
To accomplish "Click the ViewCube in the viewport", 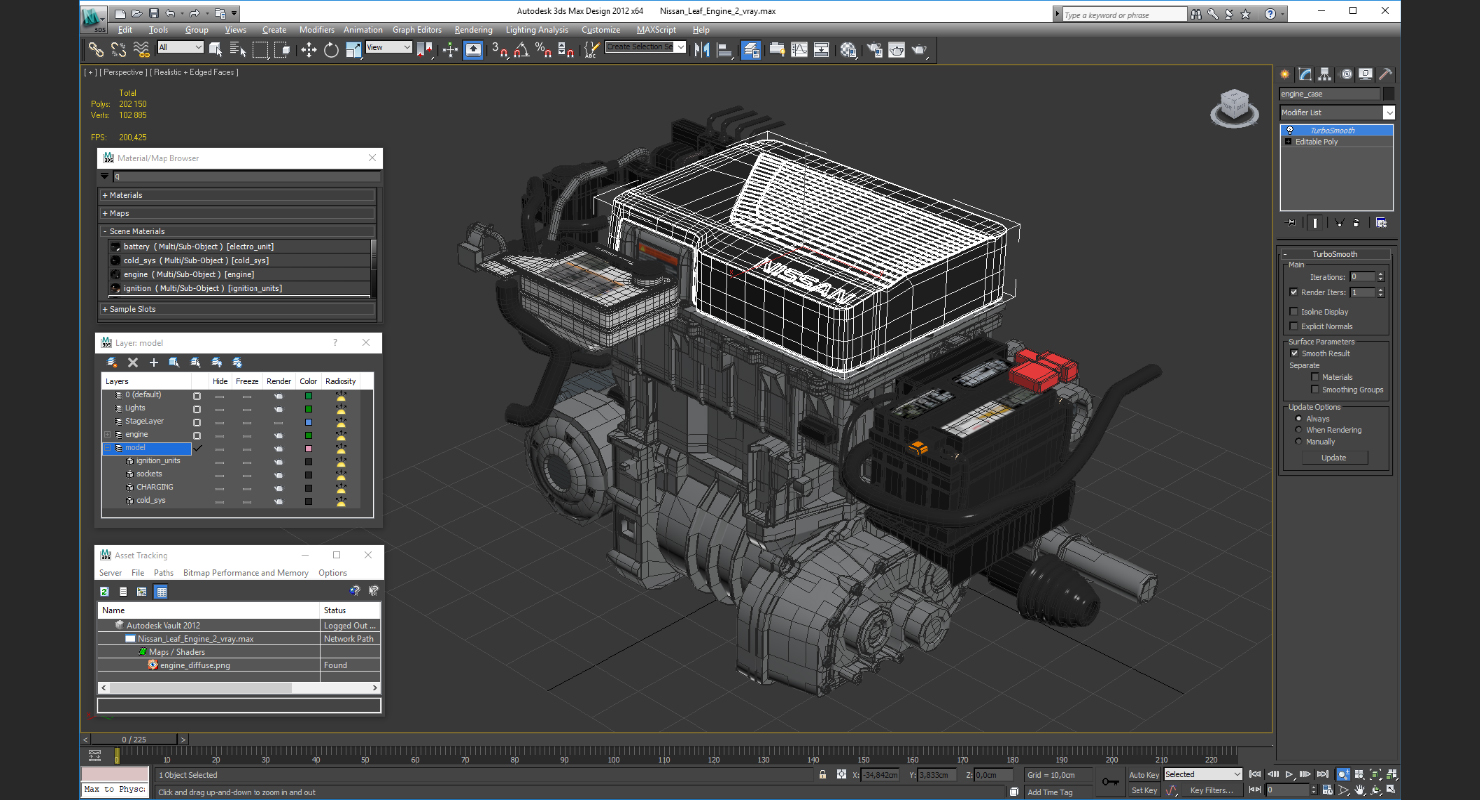I will click(1234, 107).
